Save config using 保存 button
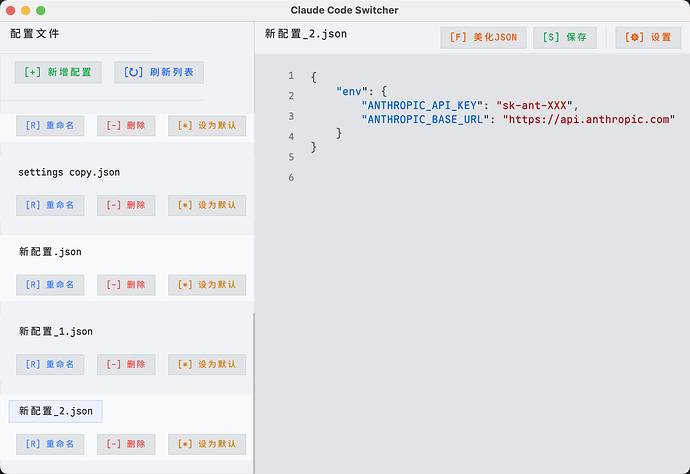690x474 pixels. point(565,37)
